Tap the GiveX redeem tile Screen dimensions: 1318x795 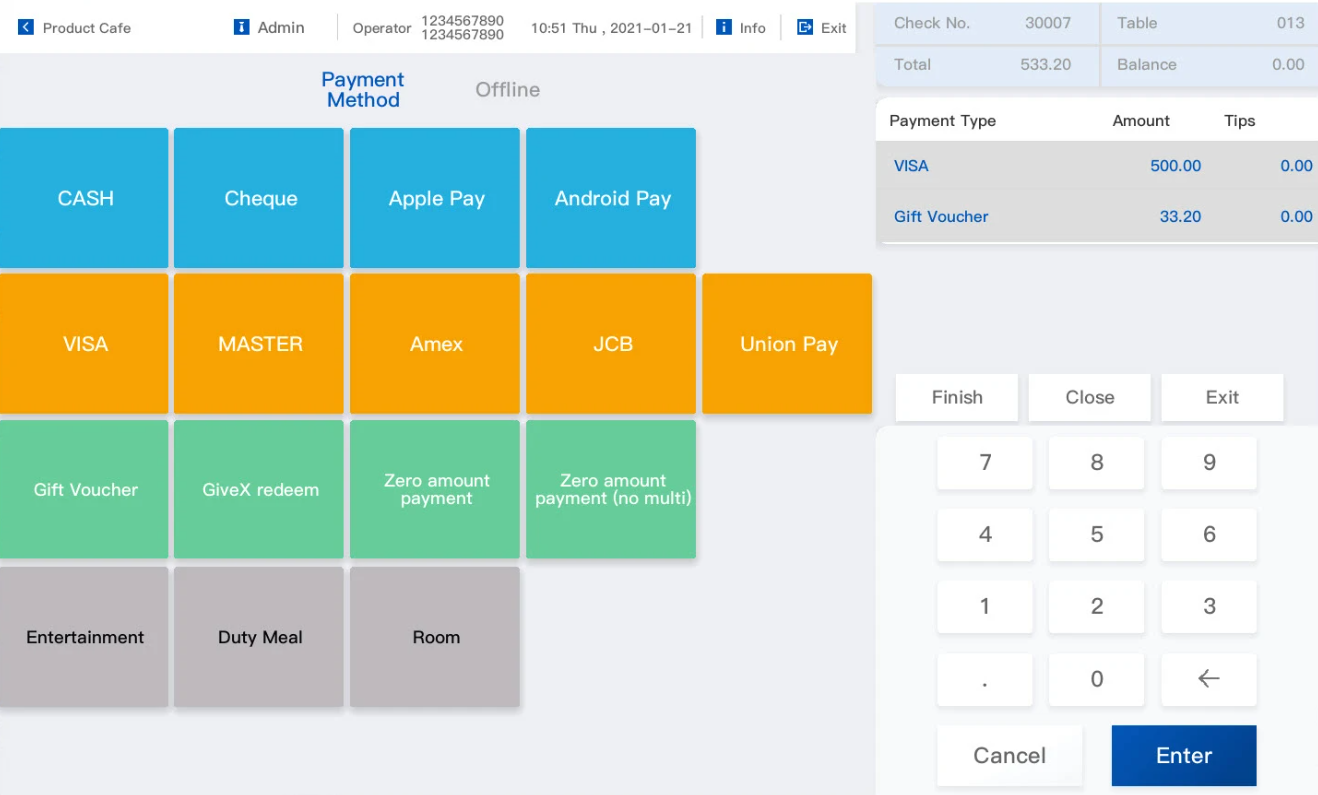pyautogui.click(x=260, y=490)
